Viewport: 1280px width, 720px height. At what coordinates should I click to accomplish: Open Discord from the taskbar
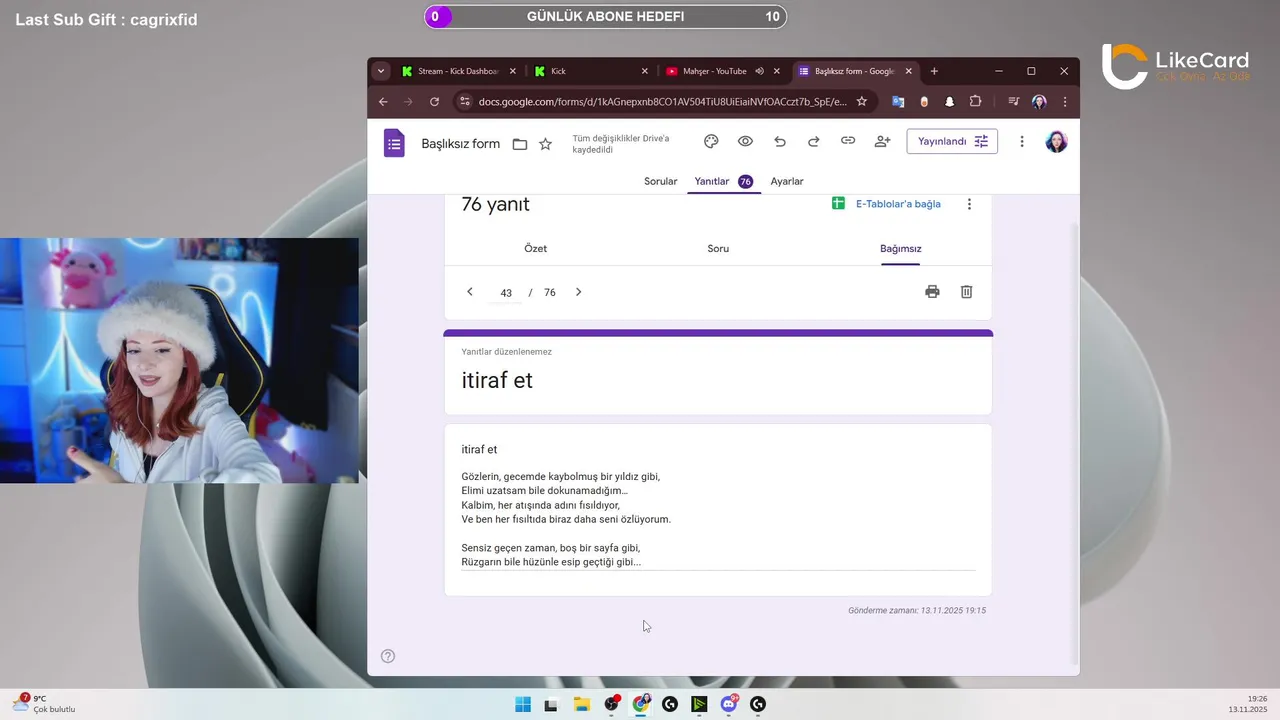click(x=729, y=704)
